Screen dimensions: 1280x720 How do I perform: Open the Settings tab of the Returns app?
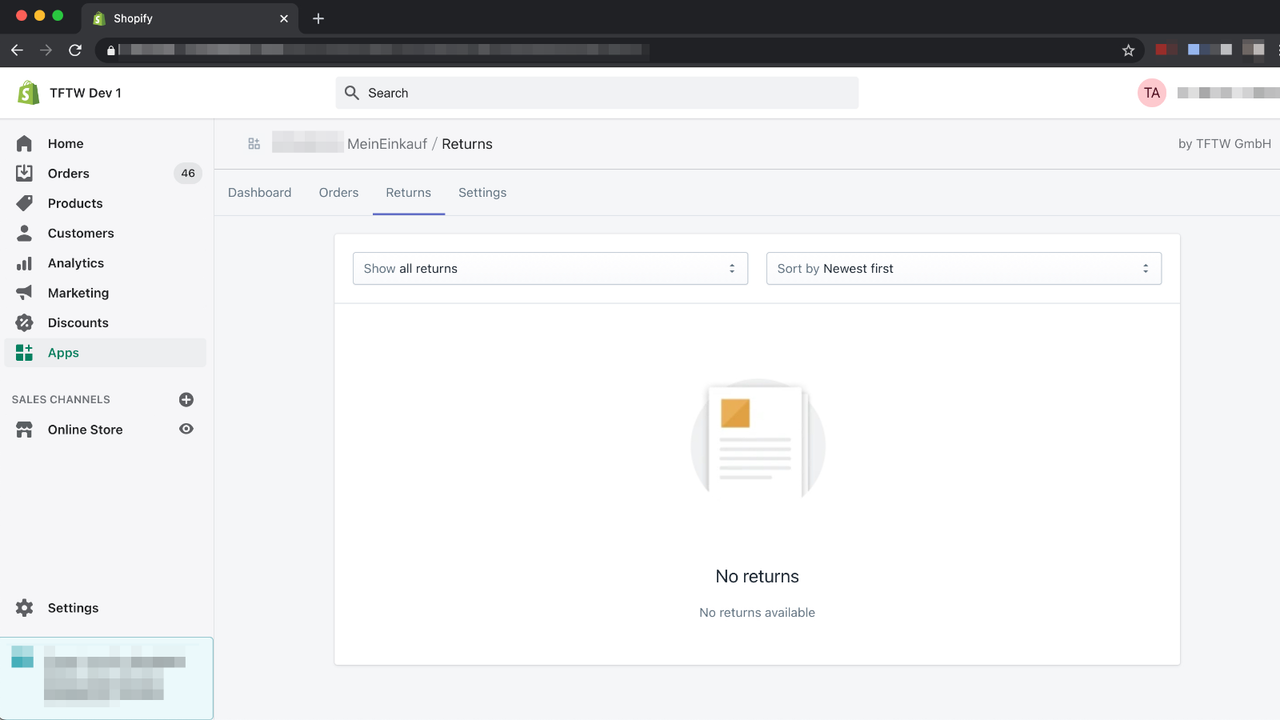coord(482,192)
